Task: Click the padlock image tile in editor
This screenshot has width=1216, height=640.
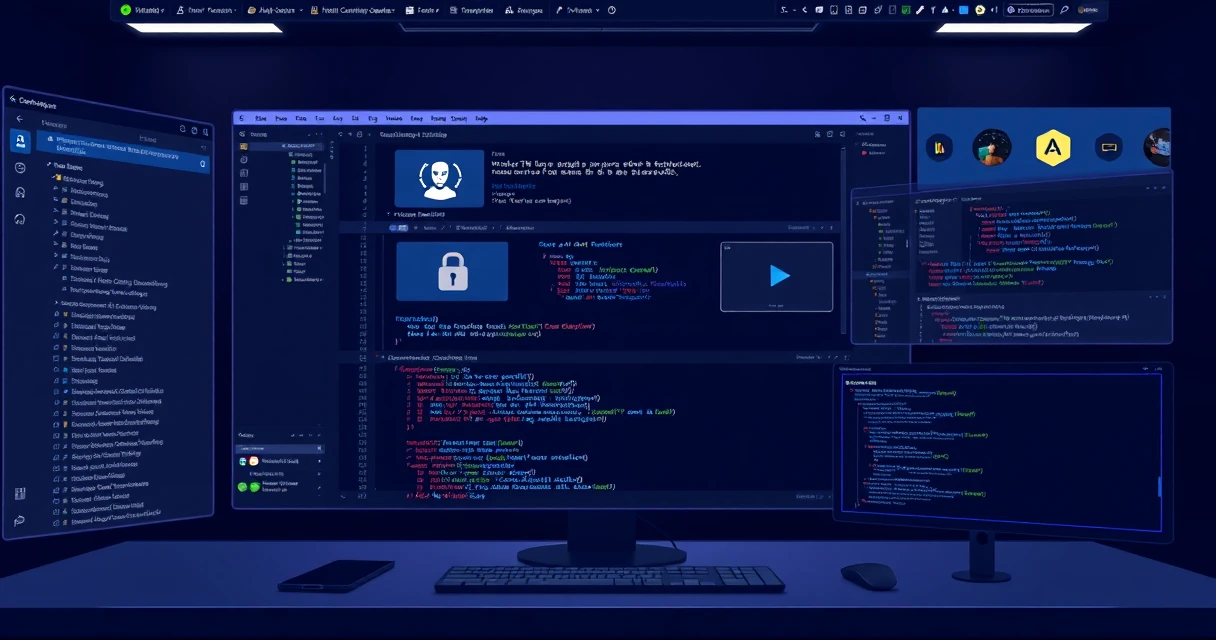Action: click(x=452, y=271)
